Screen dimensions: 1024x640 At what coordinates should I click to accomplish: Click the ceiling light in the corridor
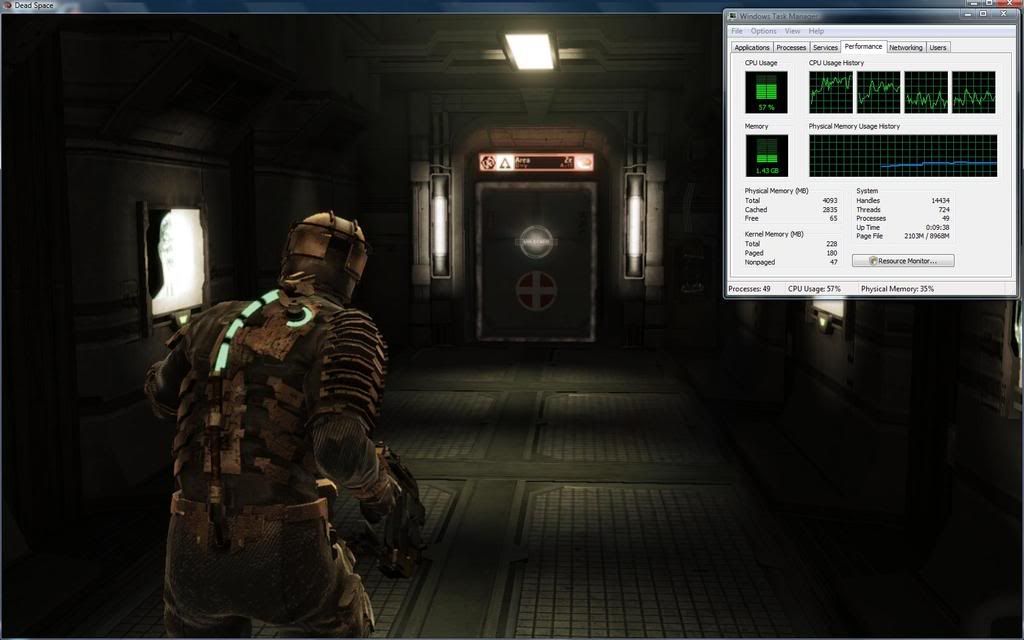(x=530, y=52)
